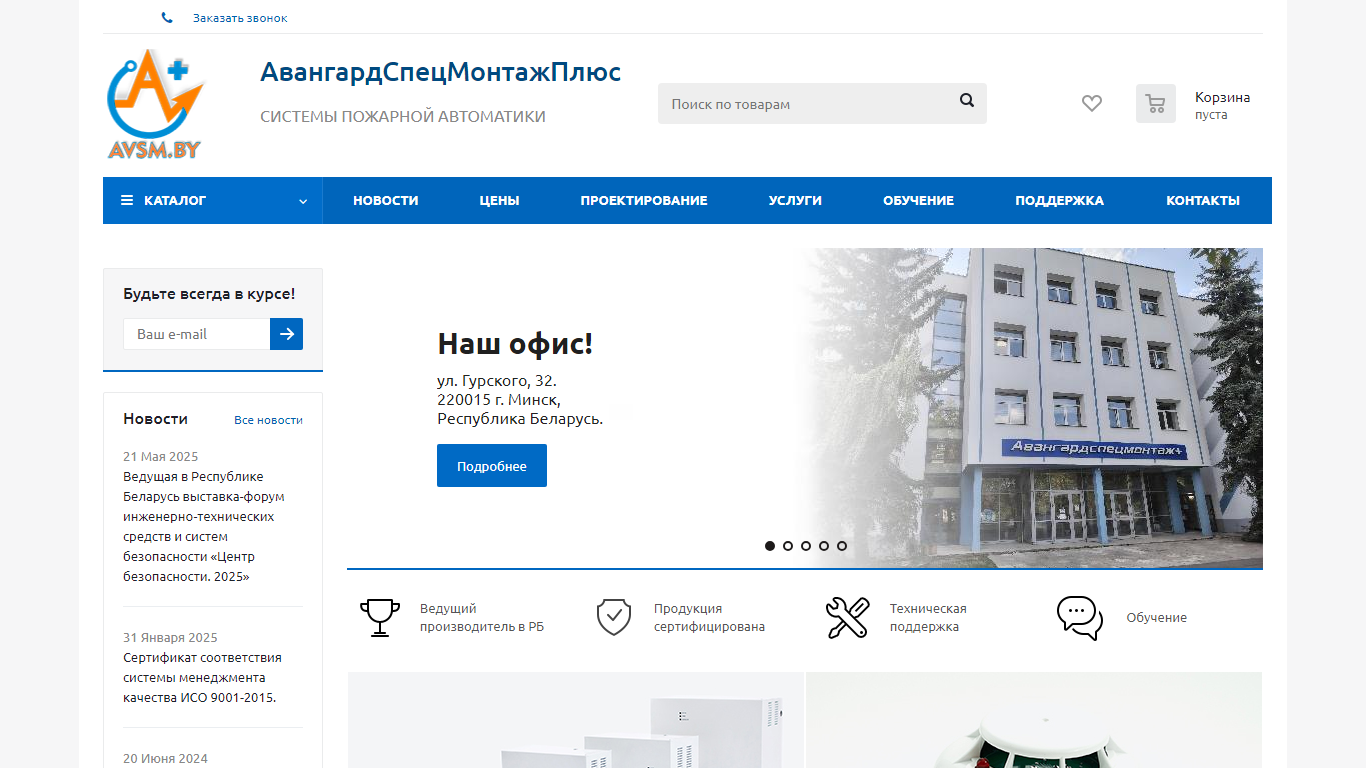The image size is (1366, 768).
Task: Open news about Центр безопасности. 2025 exhibition
Action: click(x=204, y=527)
